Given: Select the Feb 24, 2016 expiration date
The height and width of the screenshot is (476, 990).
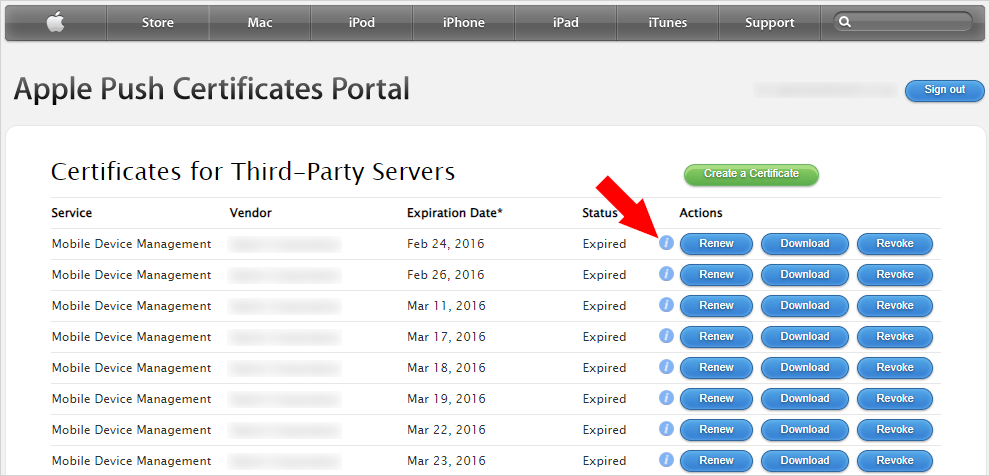Looking at the screenshot, I should [446, 244].
